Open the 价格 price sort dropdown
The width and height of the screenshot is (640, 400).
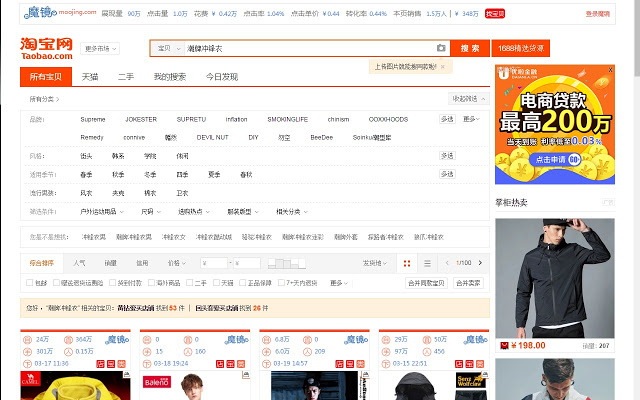[177, 263]
